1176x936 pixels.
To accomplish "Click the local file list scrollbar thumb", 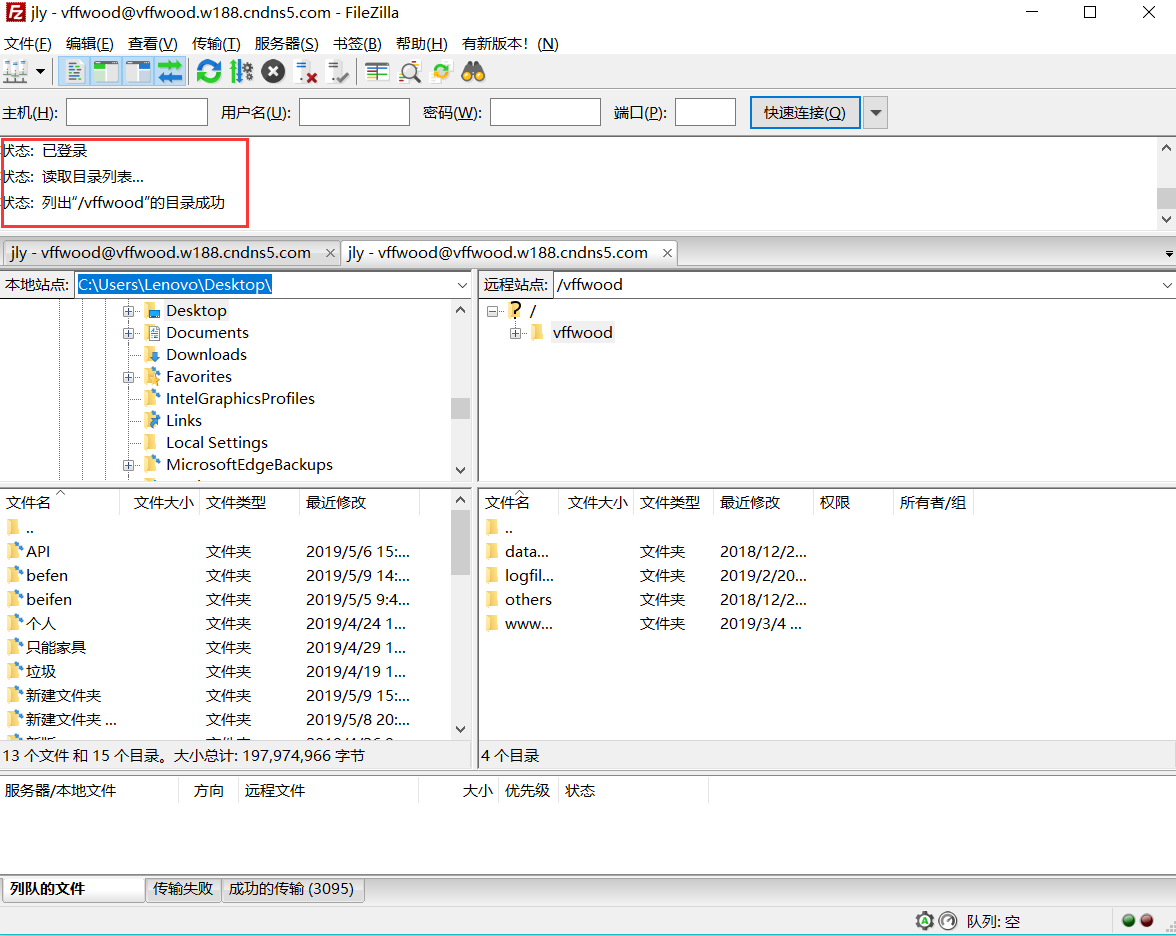I will pyautogui.click(x=460, y=543).
